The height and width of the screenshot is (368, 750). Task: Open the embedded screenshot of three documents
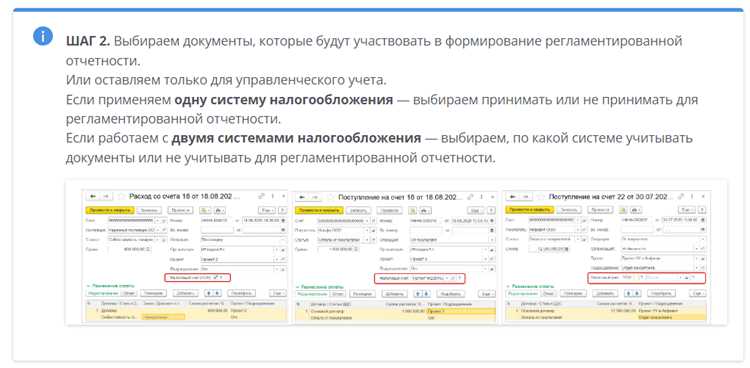(x=396, y=252)
